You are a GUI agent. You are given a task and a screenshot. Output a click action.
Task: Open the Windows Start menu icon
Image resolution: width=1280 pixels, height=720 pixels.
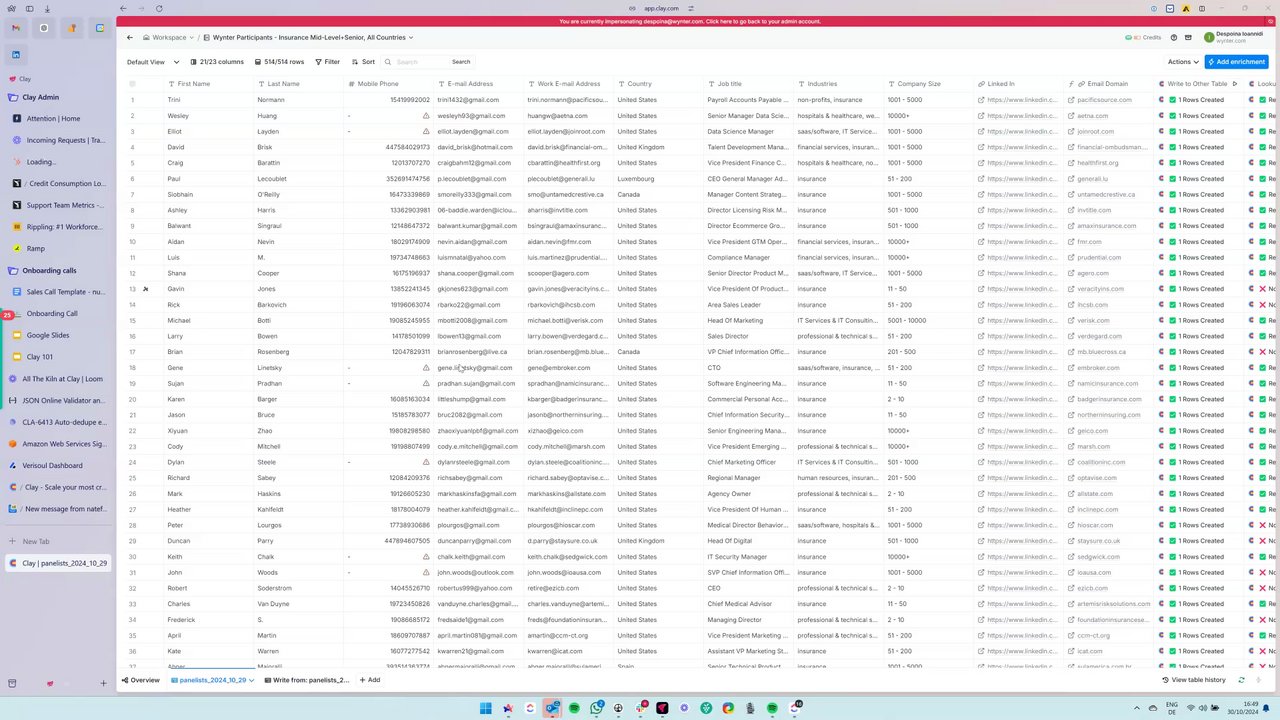click(x=486, y=708)
